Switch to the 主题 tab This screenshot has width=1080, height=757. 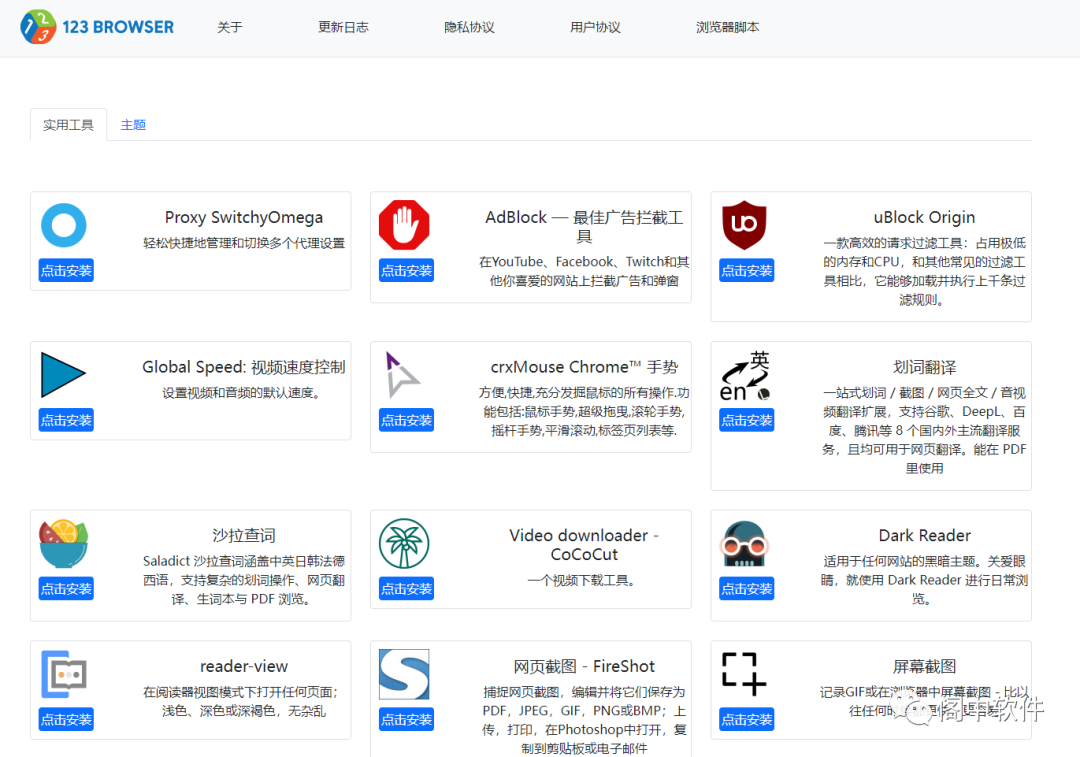[x=133, y=125]
